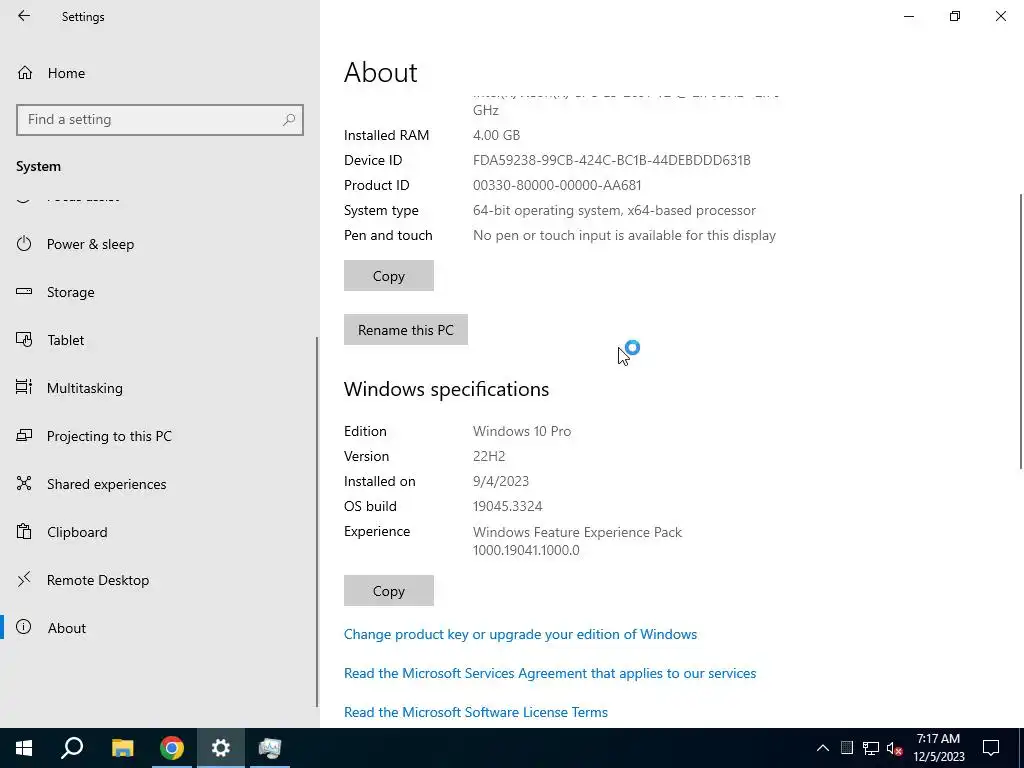Click the Multitasking icon
This screenshot has width=1024, height=768.
coord(24,387)
